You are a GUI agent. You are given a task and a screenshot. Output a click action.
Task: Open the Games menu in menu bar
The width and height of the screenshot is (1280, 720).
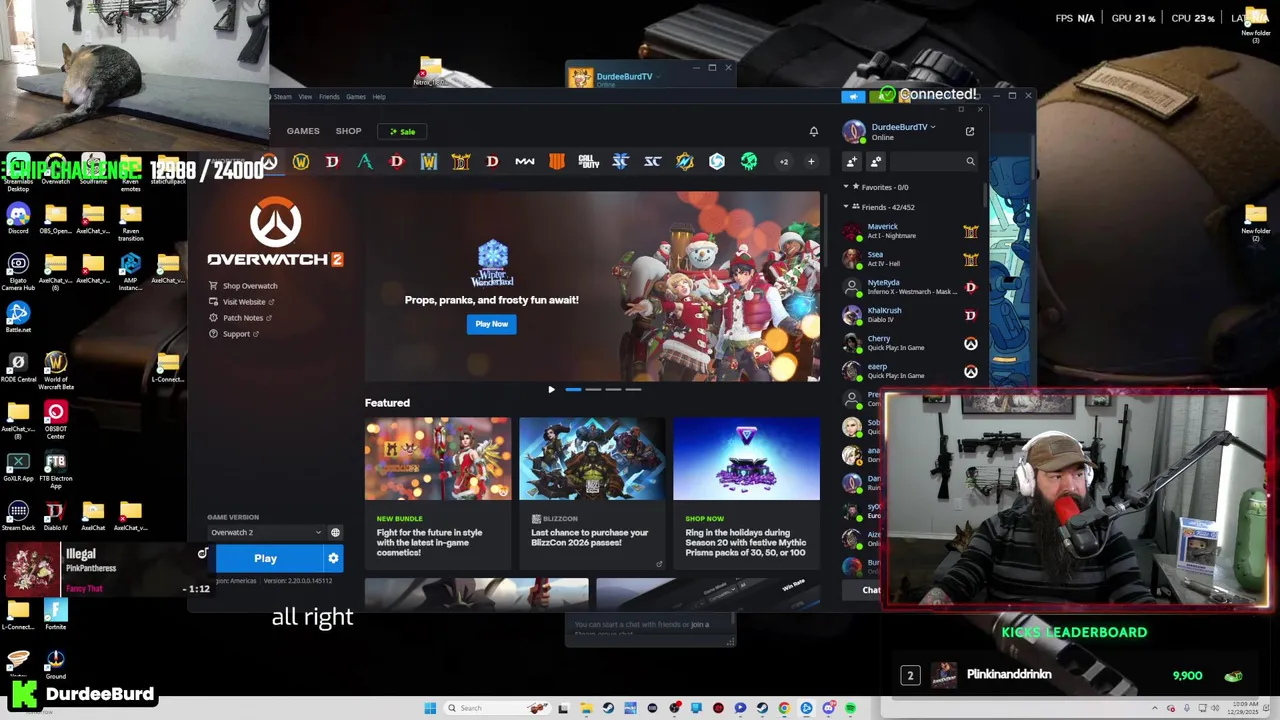click(x=356, y=97)
